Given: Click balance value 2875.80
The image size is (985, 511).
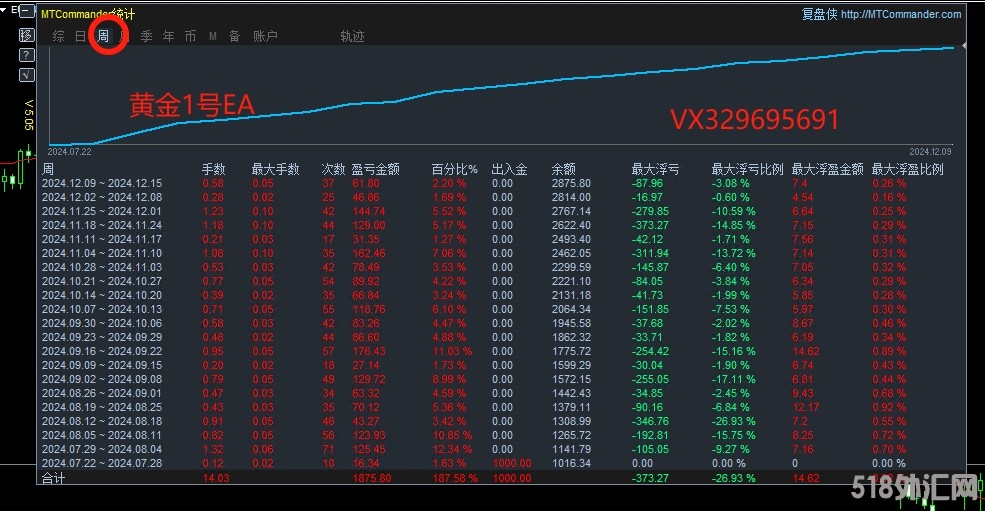Looking at the screenshot, I should (x=571, y=183).
